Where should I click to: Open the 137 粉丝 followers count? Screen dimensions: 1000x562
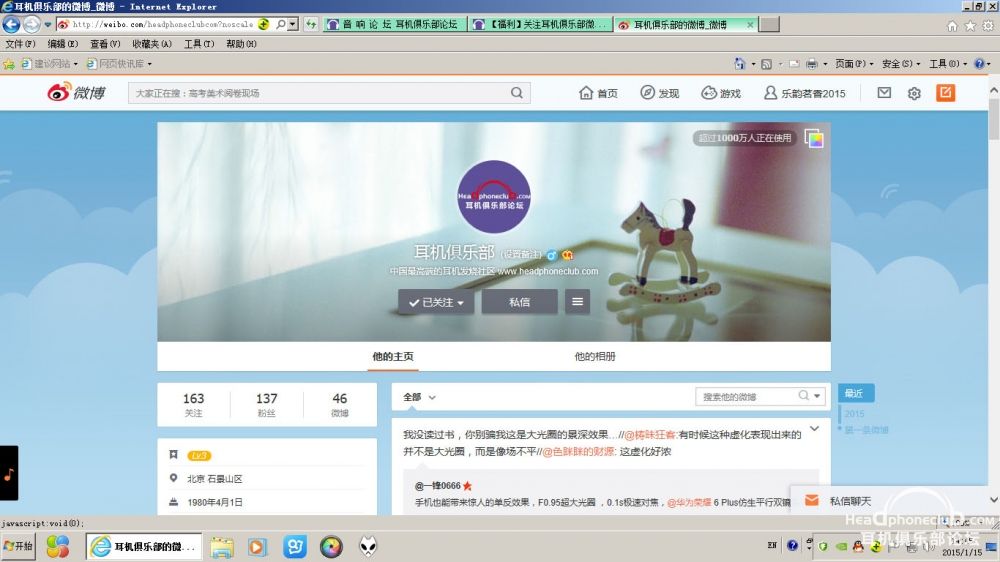click(267, 404)
